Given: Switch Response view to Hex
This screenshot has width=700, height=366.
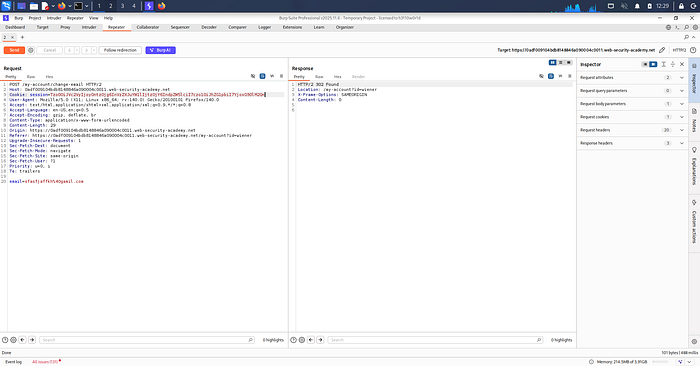Looking at the screenshot, I should 338,77.
